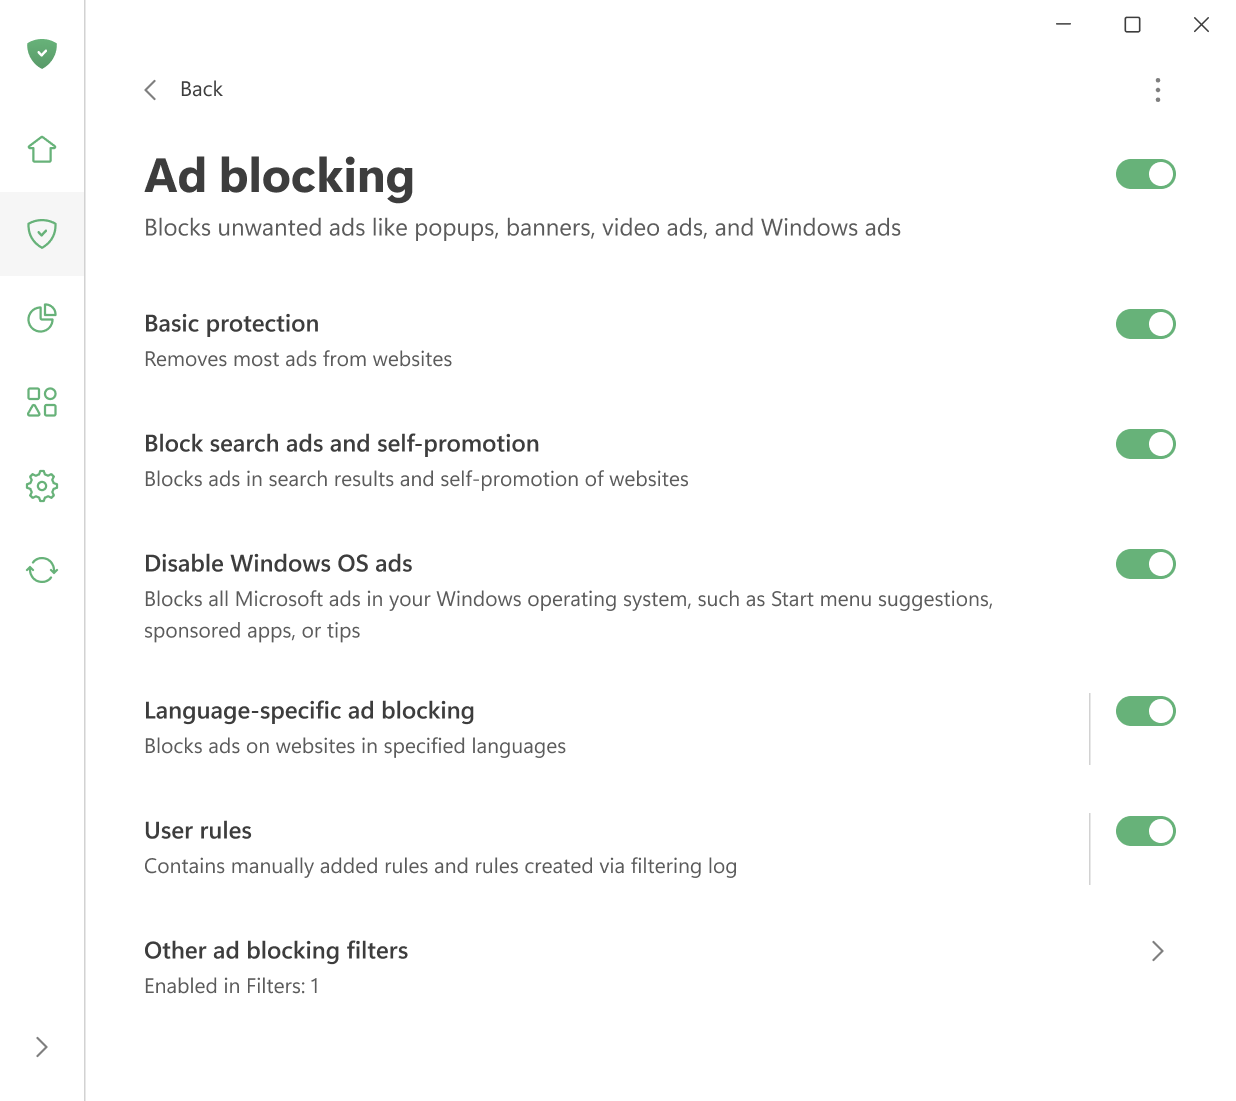1236x1101 pixels.
Task: Select the Protection shield icon in sidebar
Action: [42, 234]
